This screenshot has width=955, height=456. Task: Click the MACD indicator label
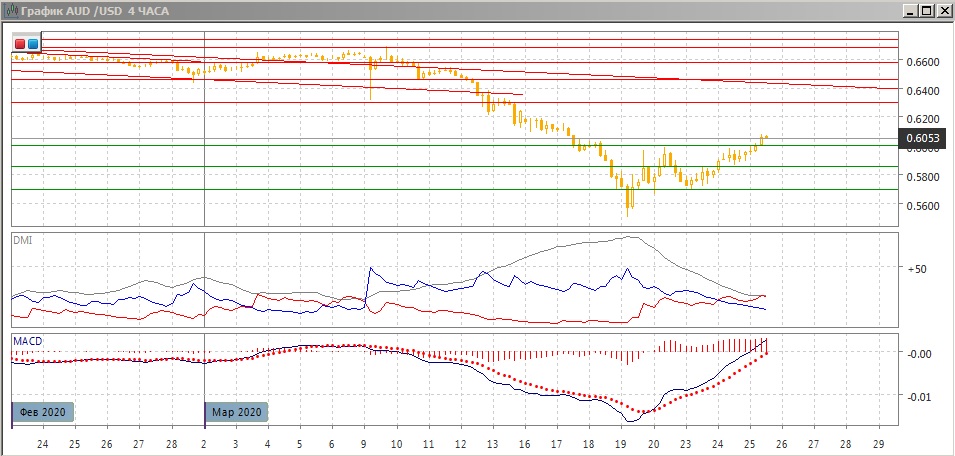[28, 341]
